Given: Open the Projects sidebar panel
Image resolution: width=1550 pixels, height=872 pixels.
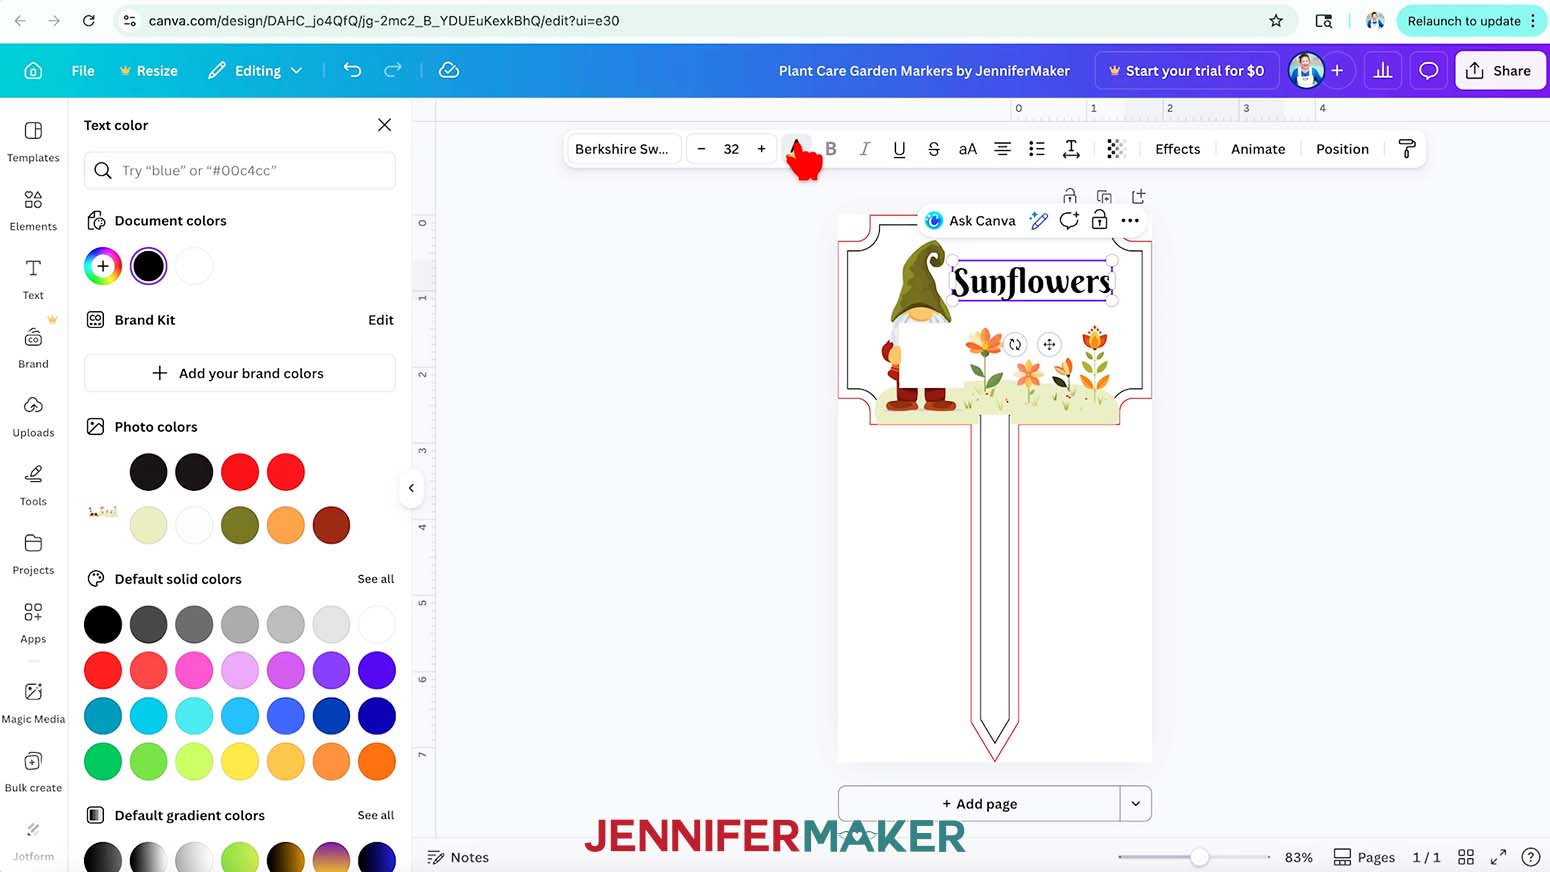Looking at the screenshot, I should [33, 555].
